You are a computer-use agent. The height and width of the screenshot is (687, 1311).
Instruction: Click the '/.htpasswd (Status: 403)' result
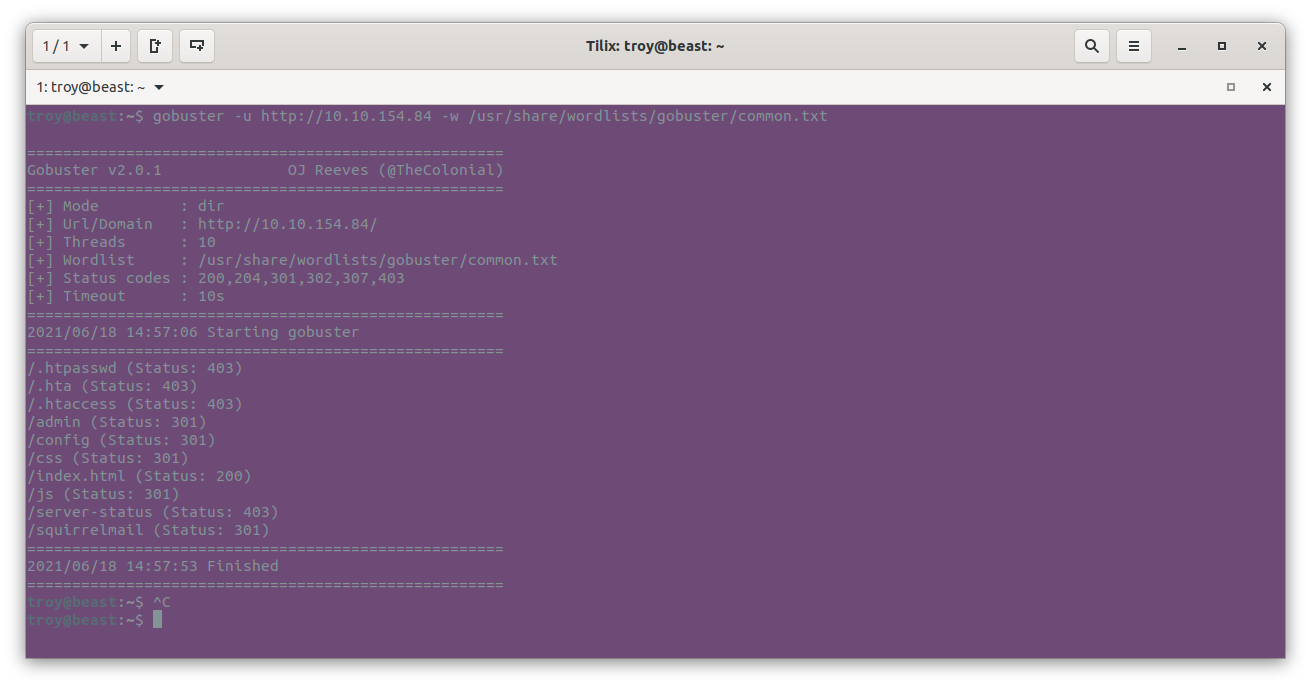135,368
